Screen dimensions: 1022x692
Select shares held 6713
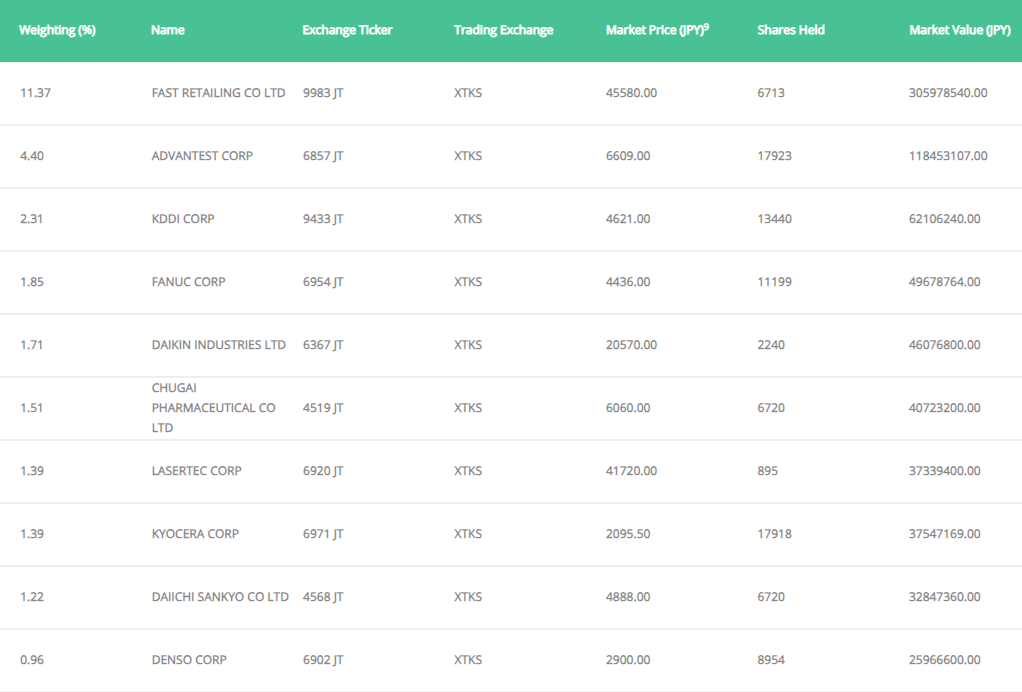click(770, 93)
